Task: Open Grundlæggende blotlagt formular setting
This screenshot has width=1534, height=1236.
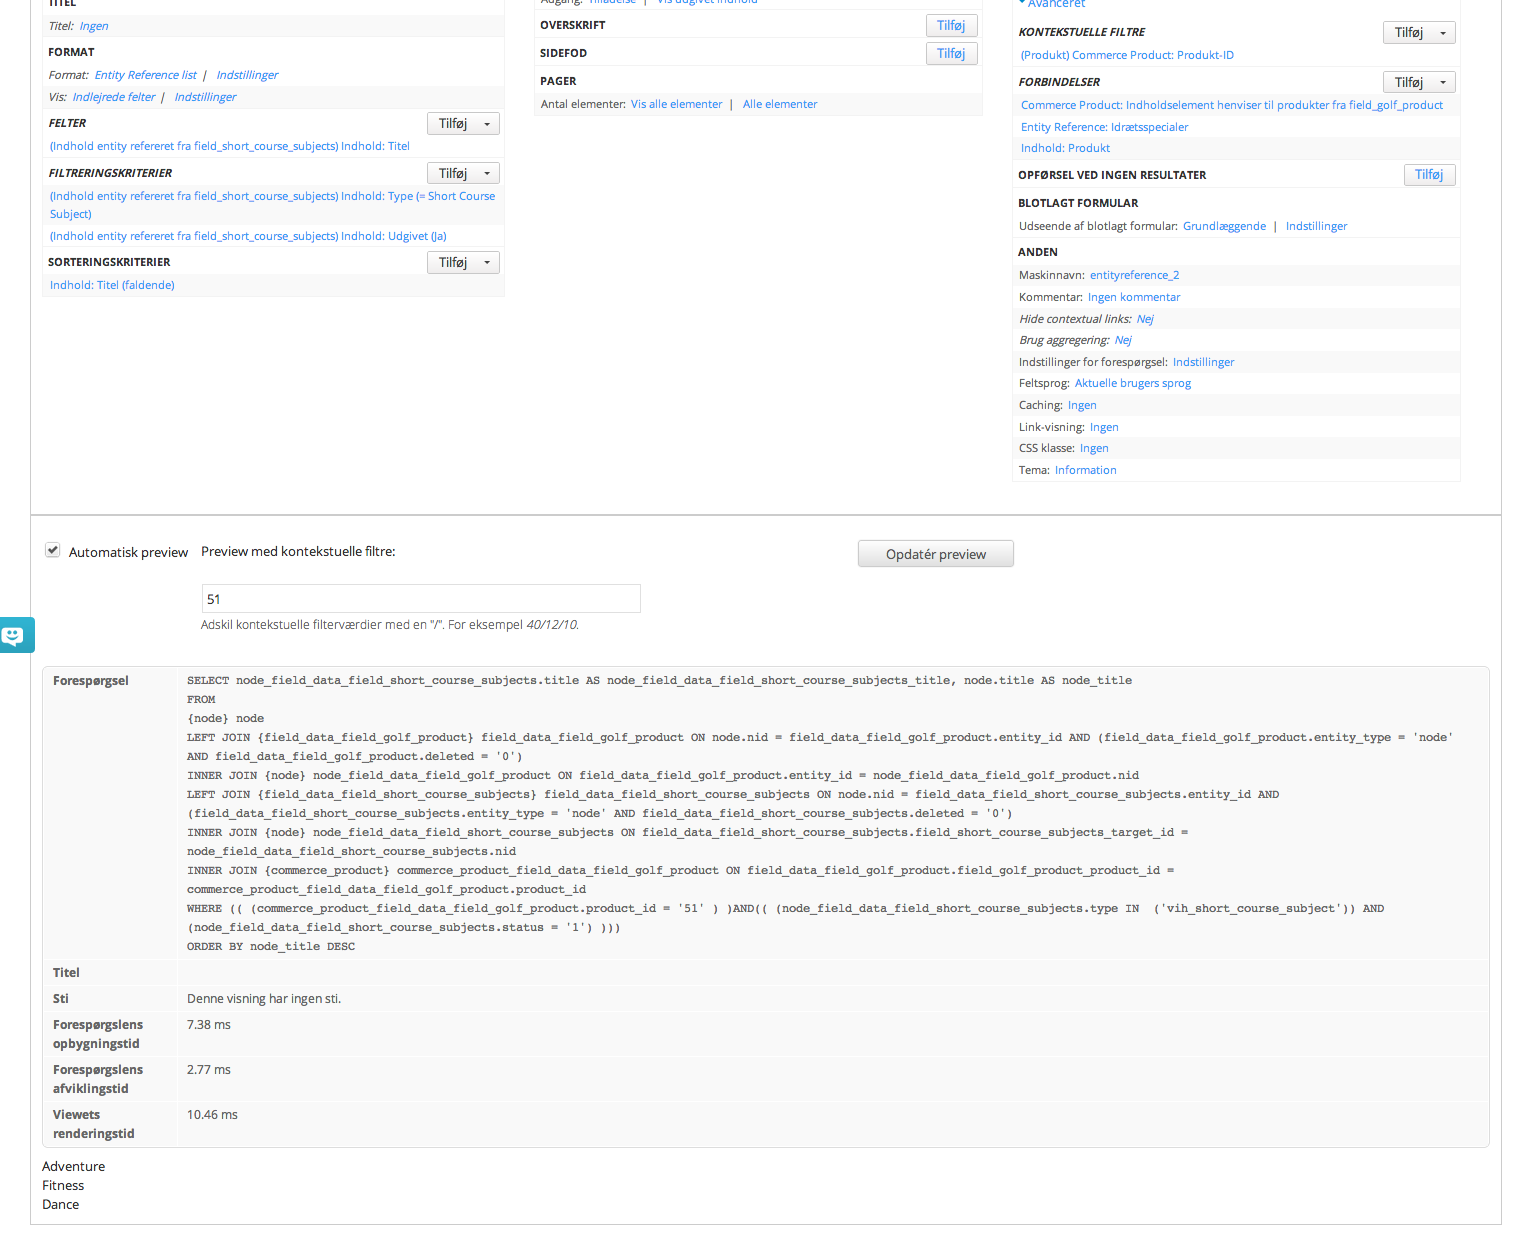Action: (1224, 226)
